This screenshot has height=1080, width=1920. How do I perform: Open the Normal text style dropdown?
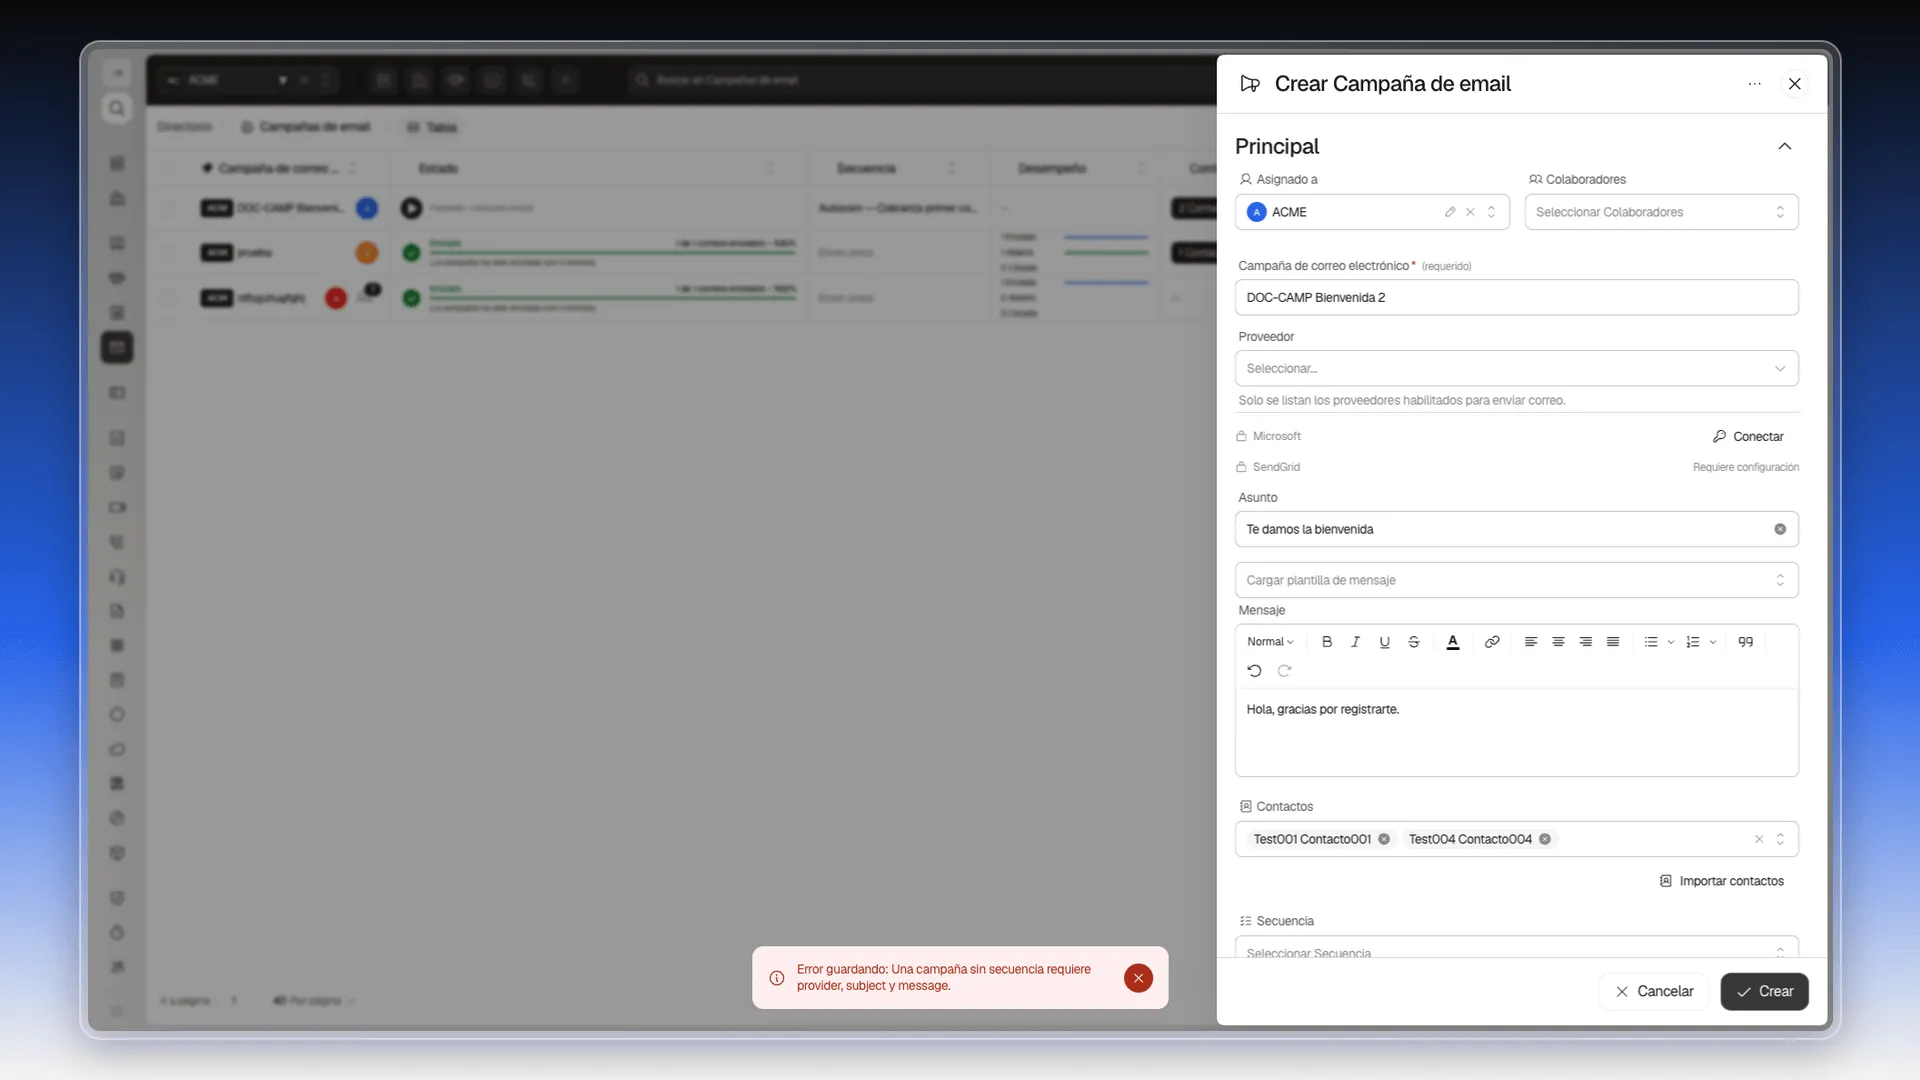(x=1270, y=642)
